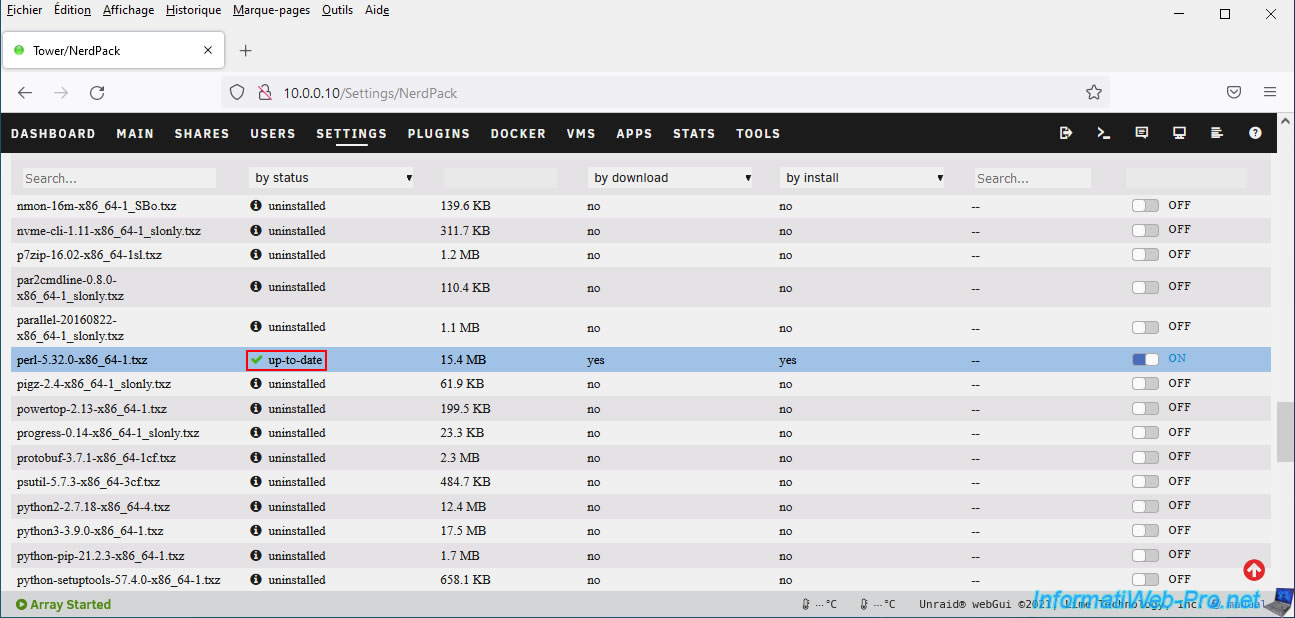Turn off the perl-5.32.0 package toggle

1145,359
